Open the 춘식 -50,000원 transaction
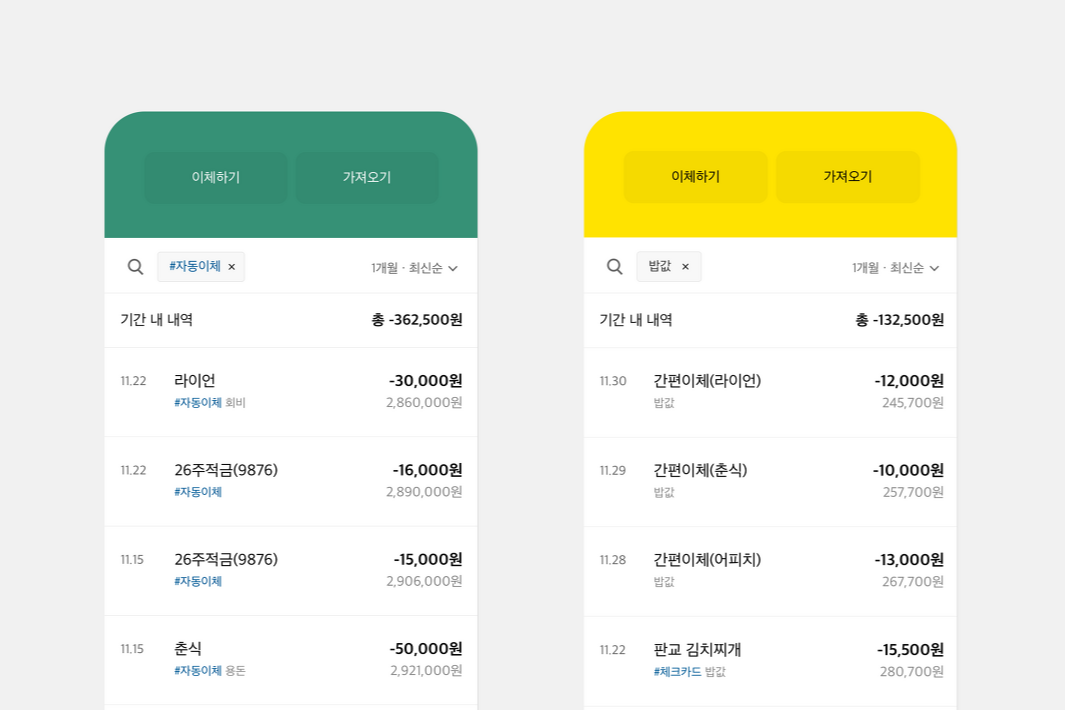Viewport: 1065px width, 710px height. tap(291, 660)
